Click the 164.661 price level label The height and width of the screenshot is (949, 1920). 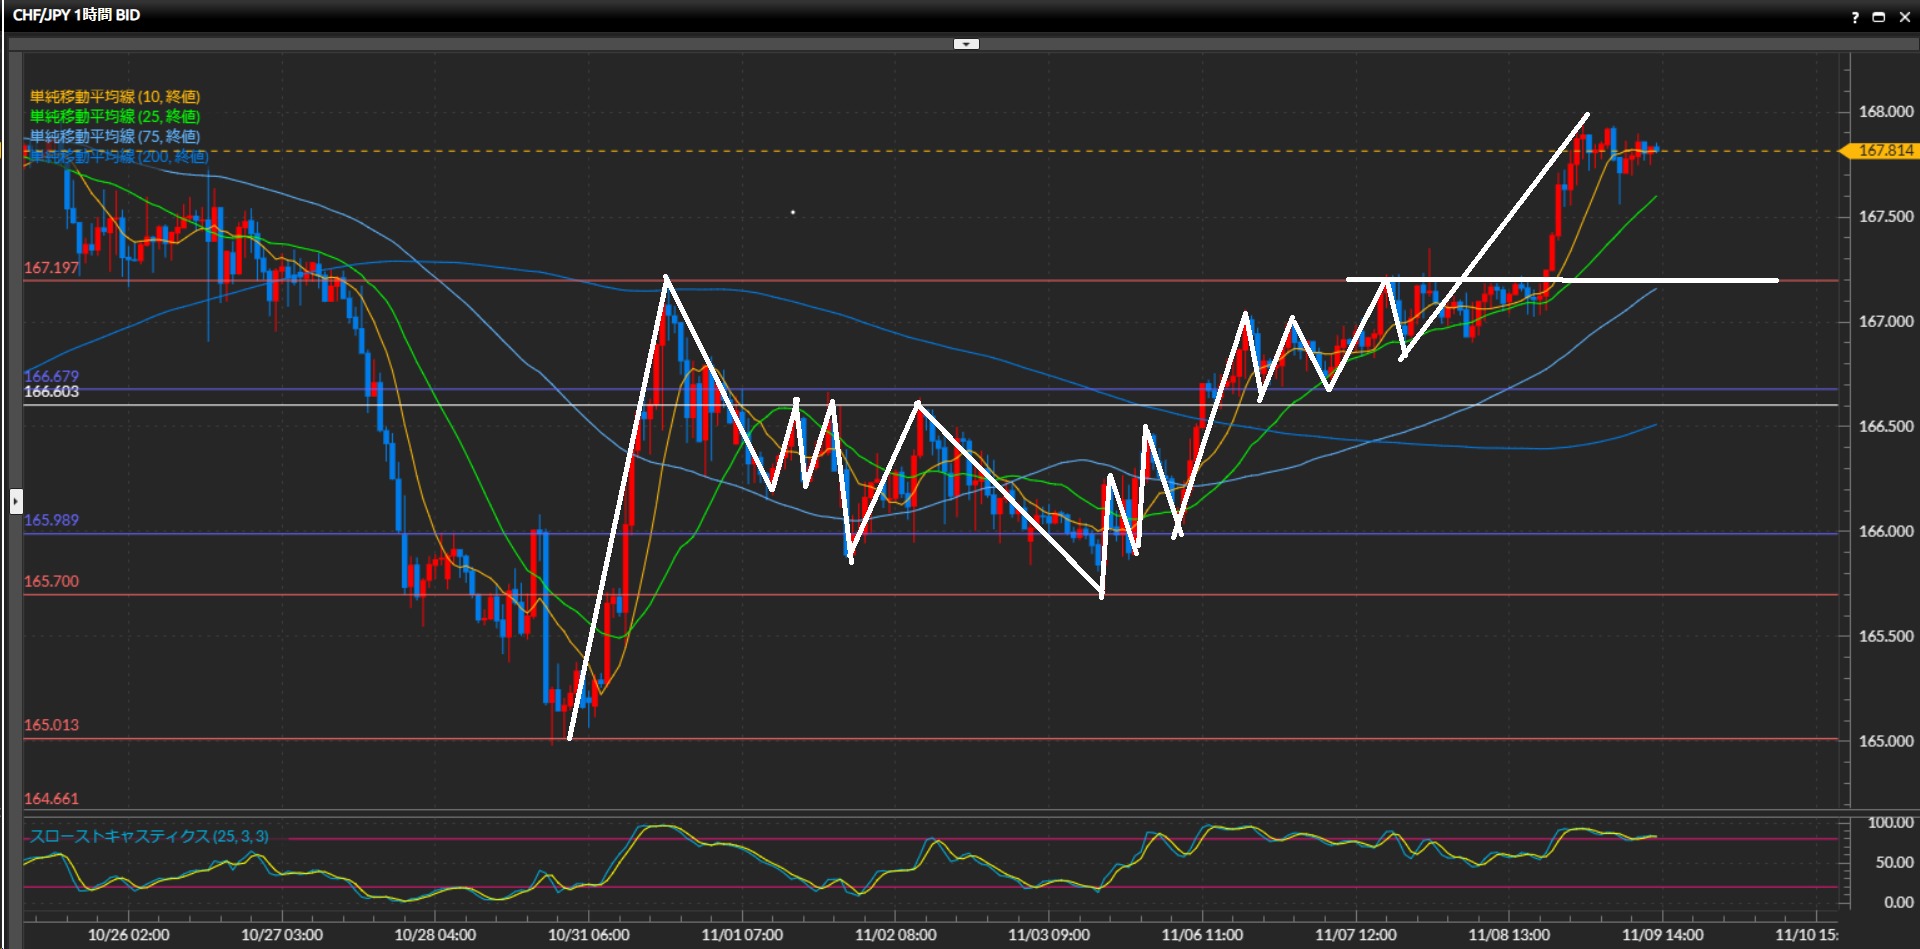[x=51, y=799]
